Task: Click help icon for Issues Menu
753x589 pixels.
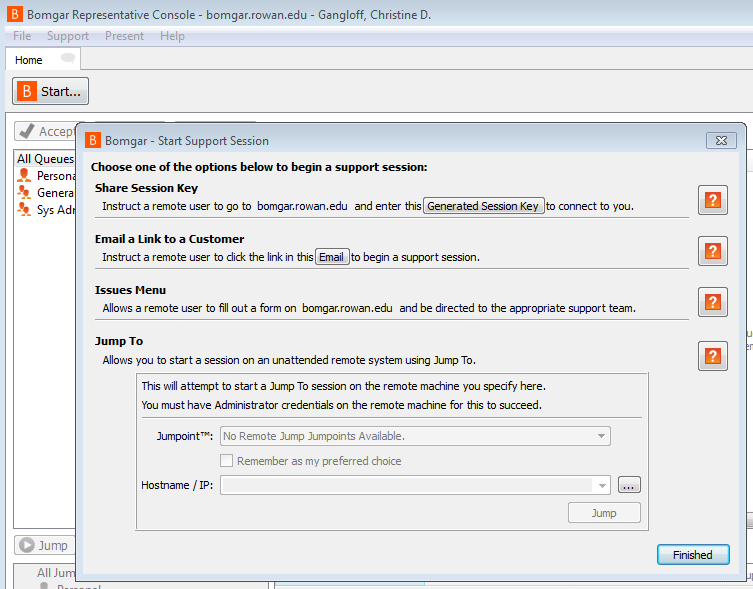Action: (x=712, y=302)
